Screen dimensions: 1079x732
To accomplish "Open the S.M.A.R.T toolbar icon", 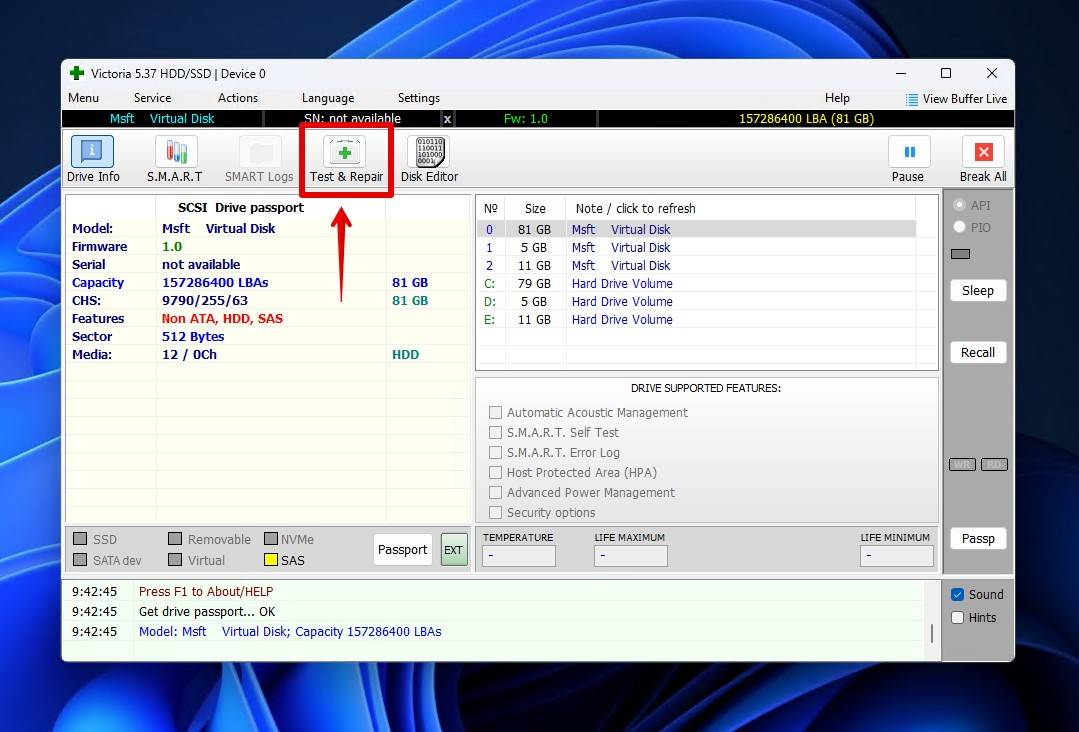I will pos(175,153).
